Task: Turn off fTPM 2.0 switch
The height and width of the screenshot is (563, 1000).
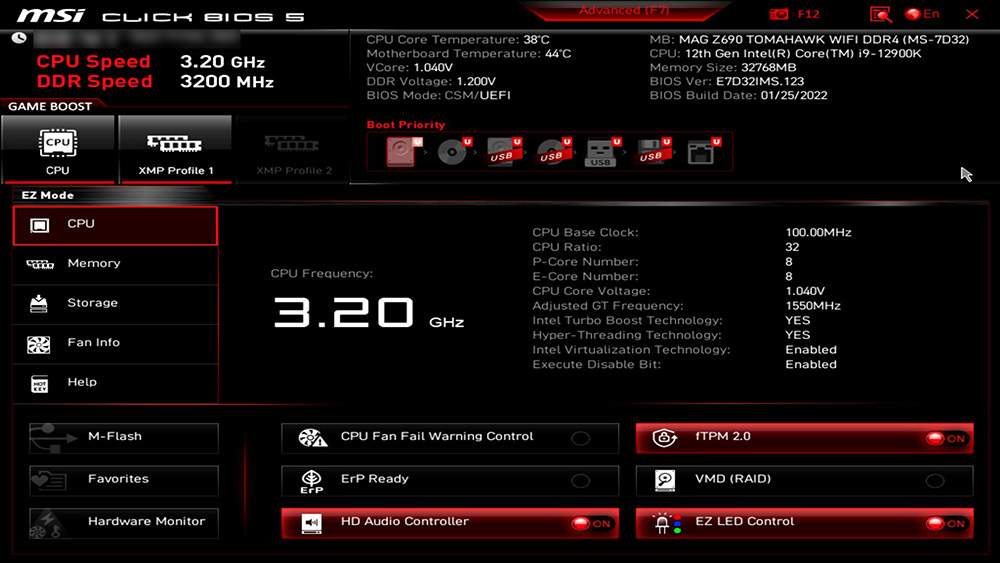Action: pyautogui.click(x=946, y=438)
